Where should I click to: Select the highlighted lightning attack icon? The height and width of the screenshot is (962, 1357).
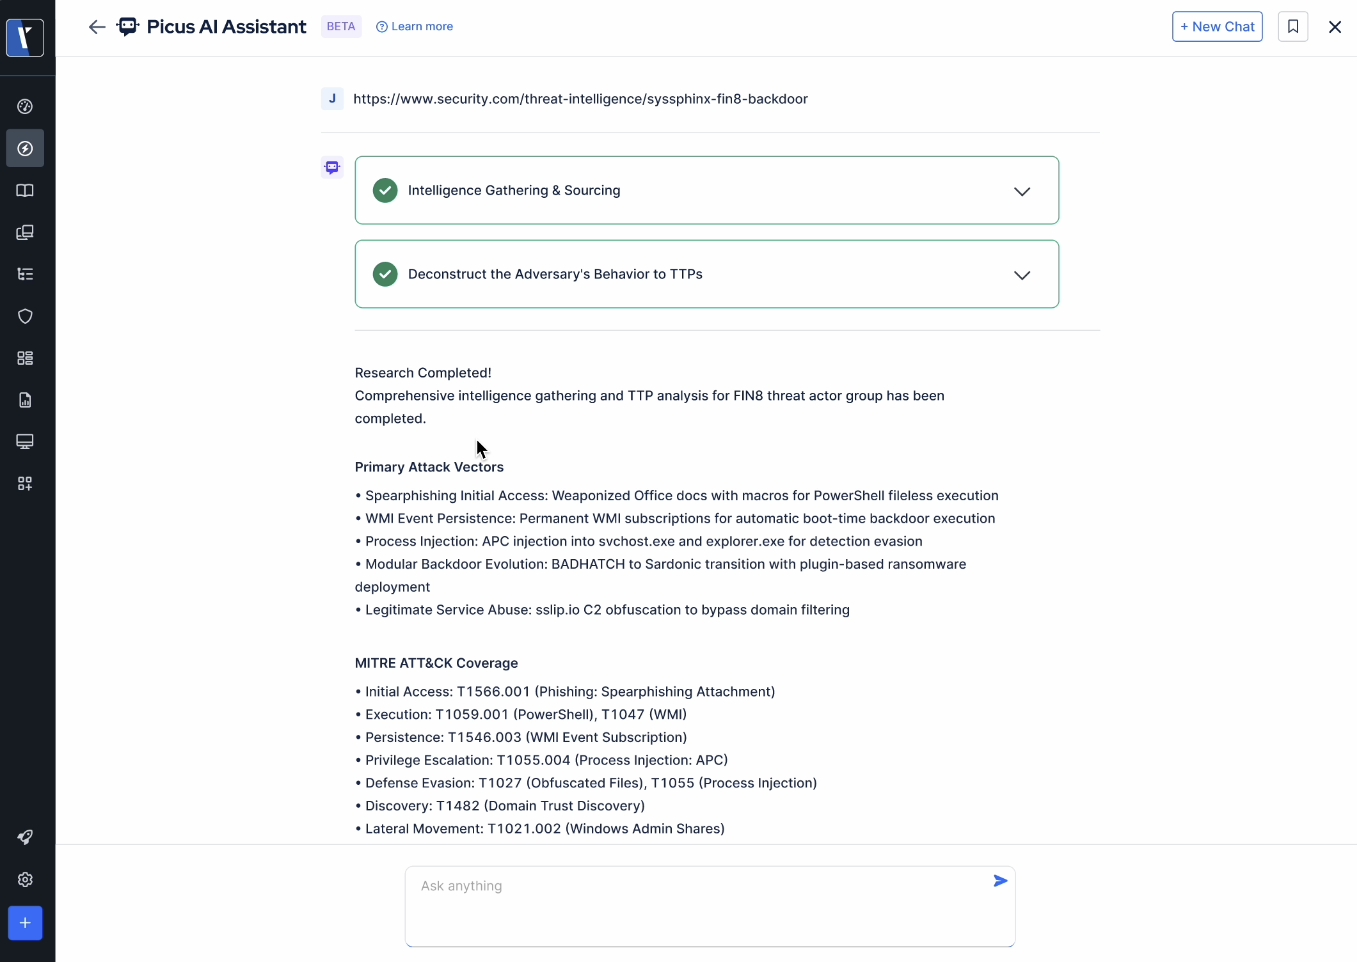click(25, 148)
